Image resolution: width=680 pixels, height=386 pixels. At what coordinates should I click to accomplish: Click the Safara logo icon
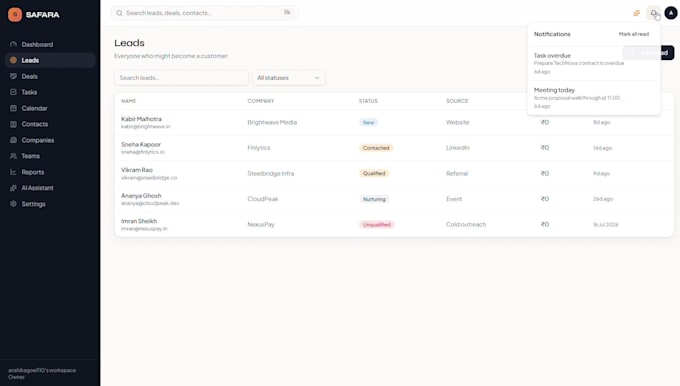[15, 14]
